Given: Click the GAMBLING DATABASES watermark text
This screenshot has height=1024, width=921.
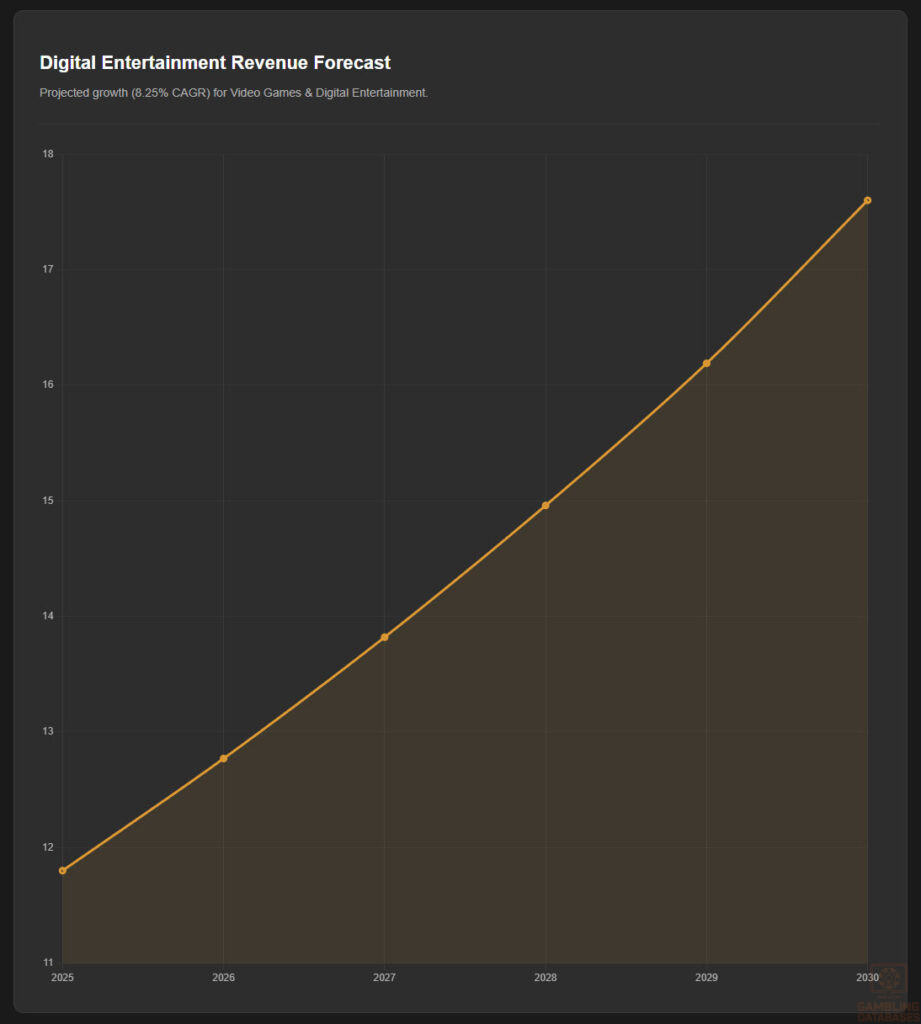Looking at the screenshot, I should pos(887,1011).
